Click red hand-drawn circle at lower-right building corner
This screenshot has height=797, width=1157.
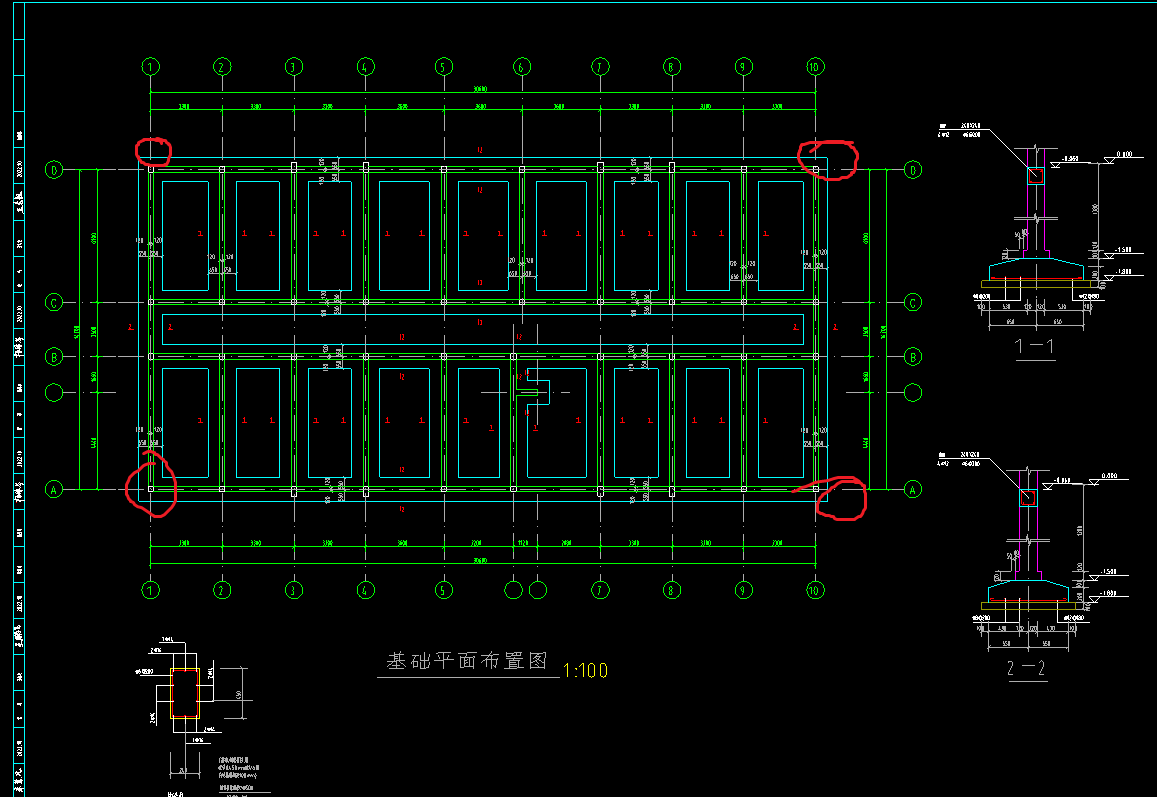click(x=841, y=498)
